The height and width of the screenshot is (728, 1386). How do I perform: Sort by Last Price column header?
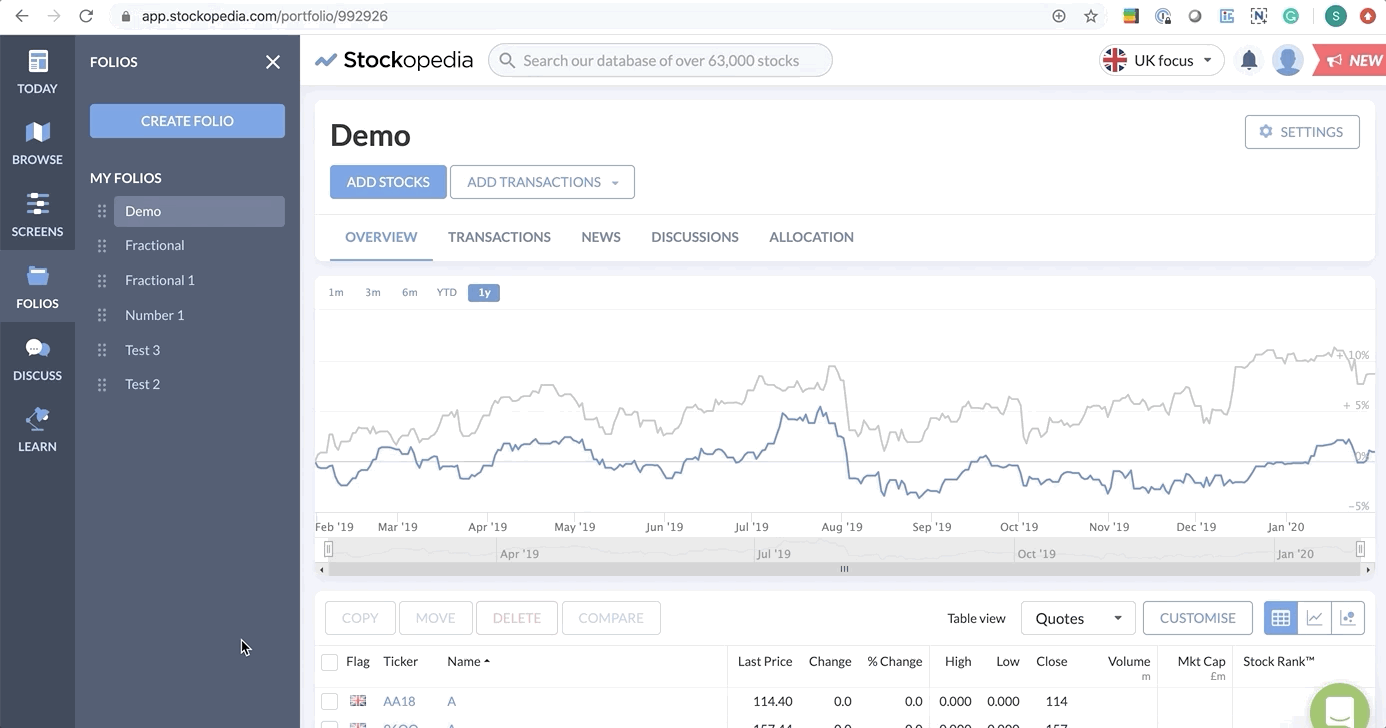point(765,661)
